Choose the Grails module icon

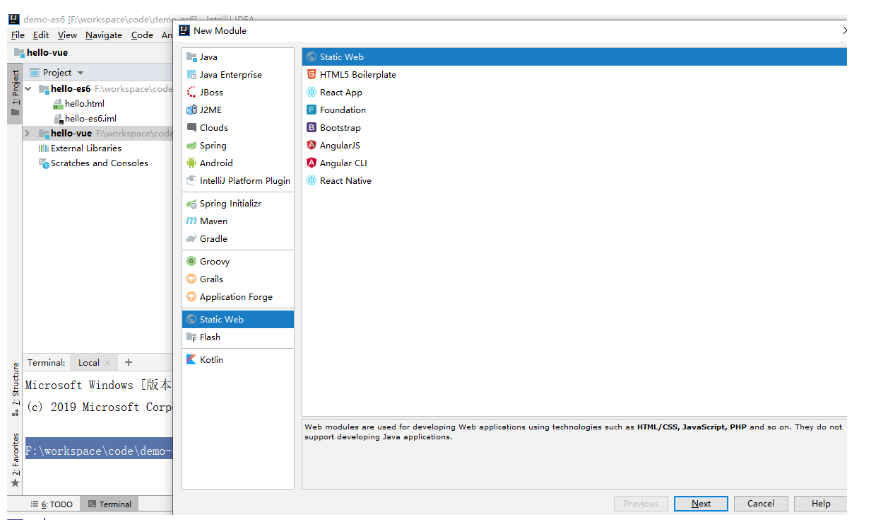191,279
